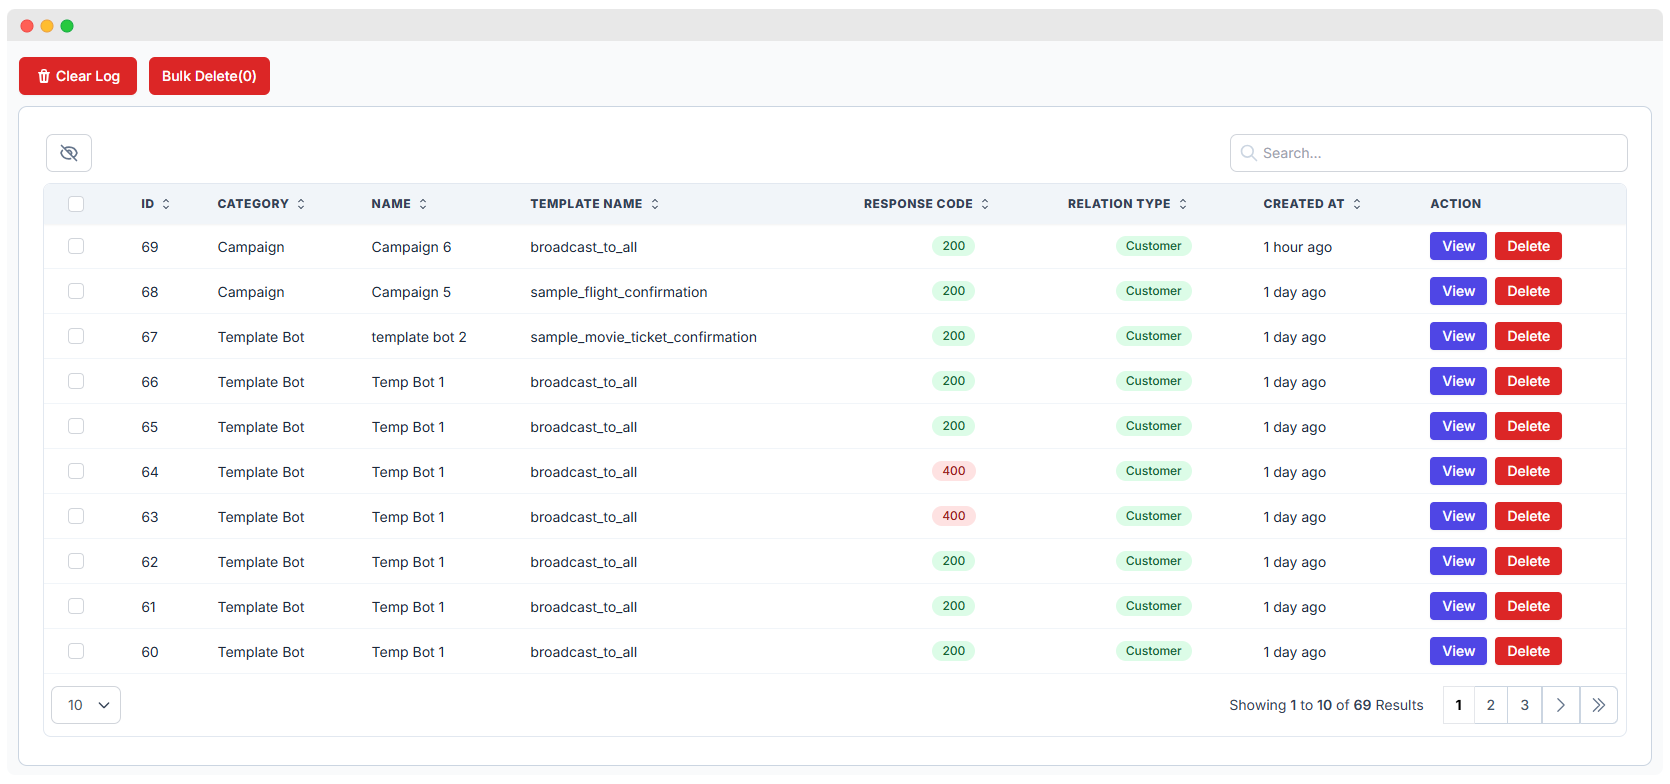
Task: Click sort arrows next to Name header
Action: pos(423,204)
